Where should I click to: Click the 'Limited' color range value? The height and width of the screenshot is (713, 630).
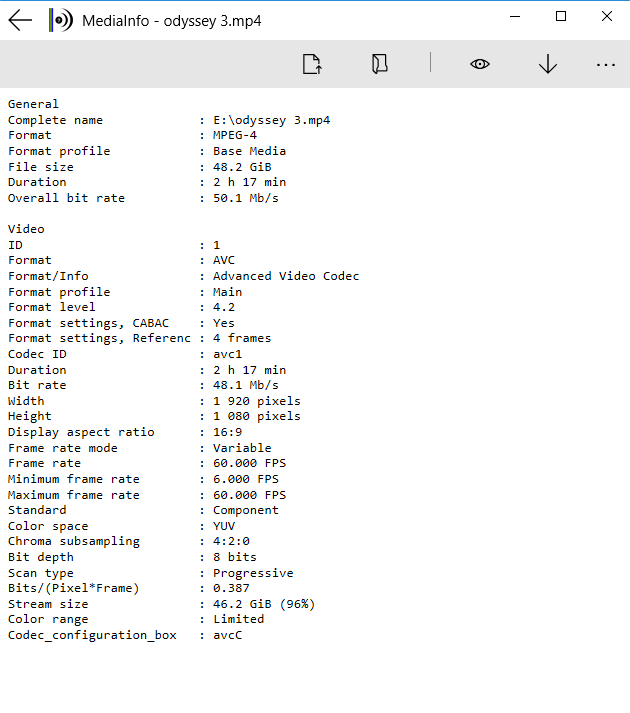click(238, 619)
